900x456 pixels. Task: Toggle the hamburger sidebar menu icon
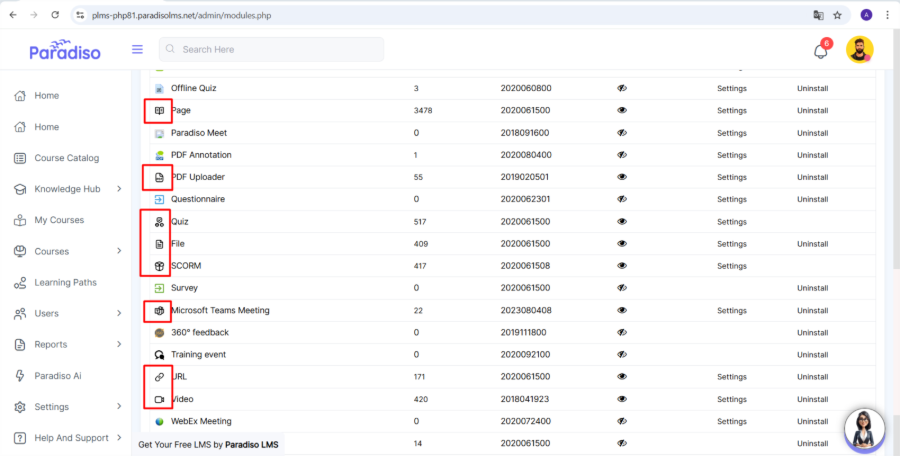click(137, 49)
